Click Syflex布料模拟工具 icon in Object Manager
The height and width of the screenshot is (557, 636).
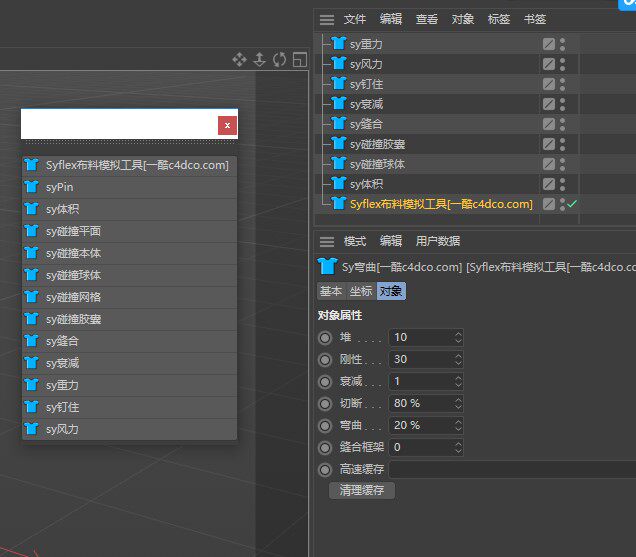click(x=338, y=204)
